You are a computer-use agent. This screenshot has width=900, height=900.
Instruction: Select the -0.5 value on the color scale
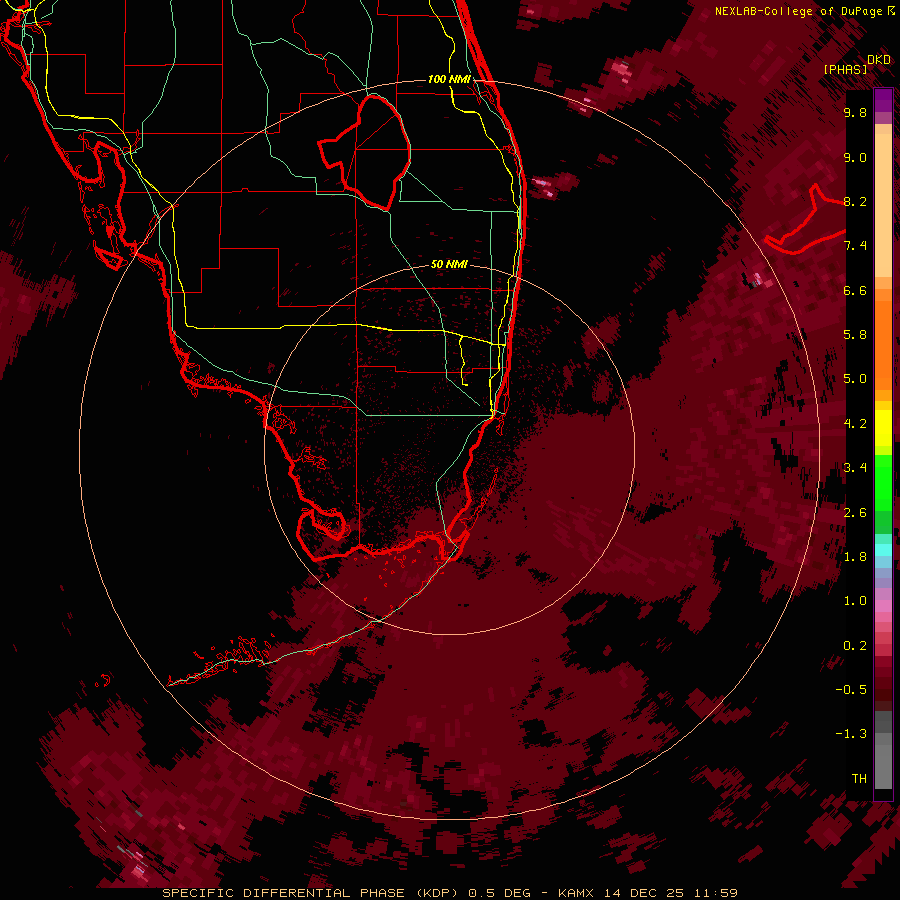851,690
